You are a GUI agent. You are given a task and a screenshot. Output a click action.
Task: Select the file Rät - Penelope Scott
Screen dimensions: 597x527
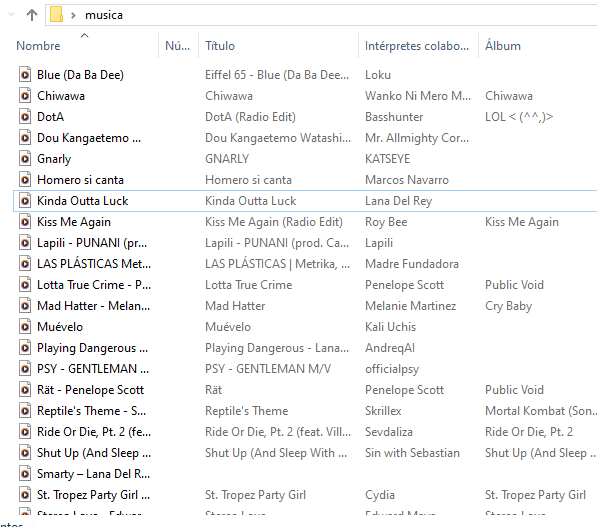(x=90, y=390)
